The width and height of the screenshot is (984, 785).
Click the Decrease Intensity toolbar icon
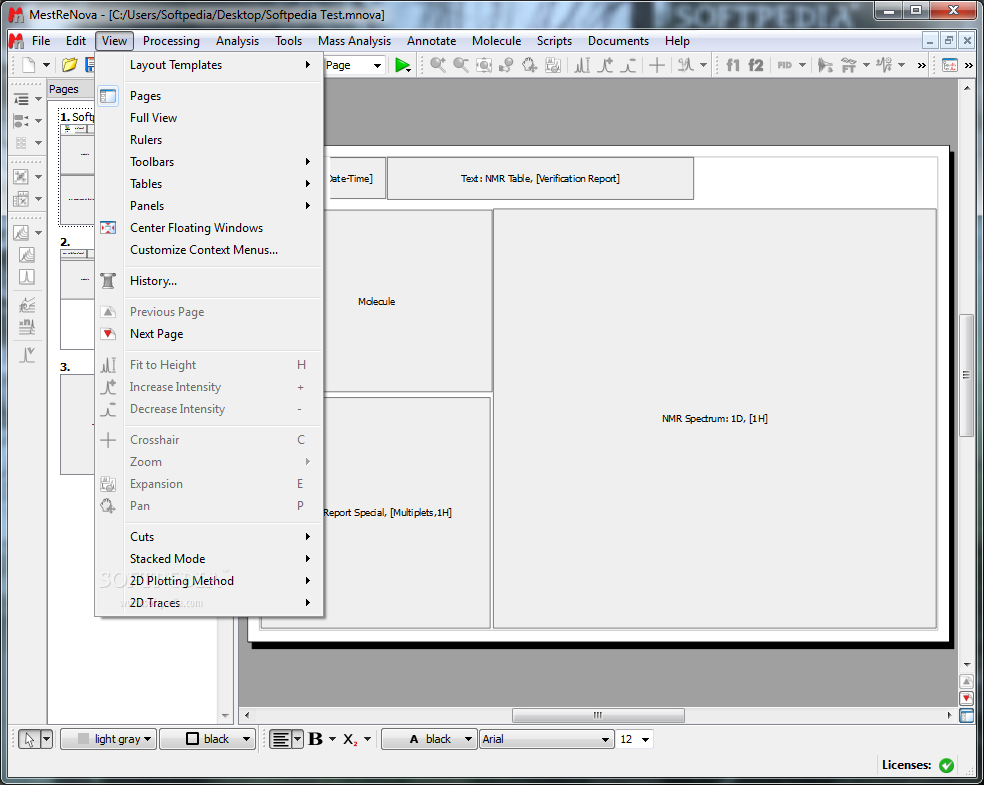[x=628, y=65]
